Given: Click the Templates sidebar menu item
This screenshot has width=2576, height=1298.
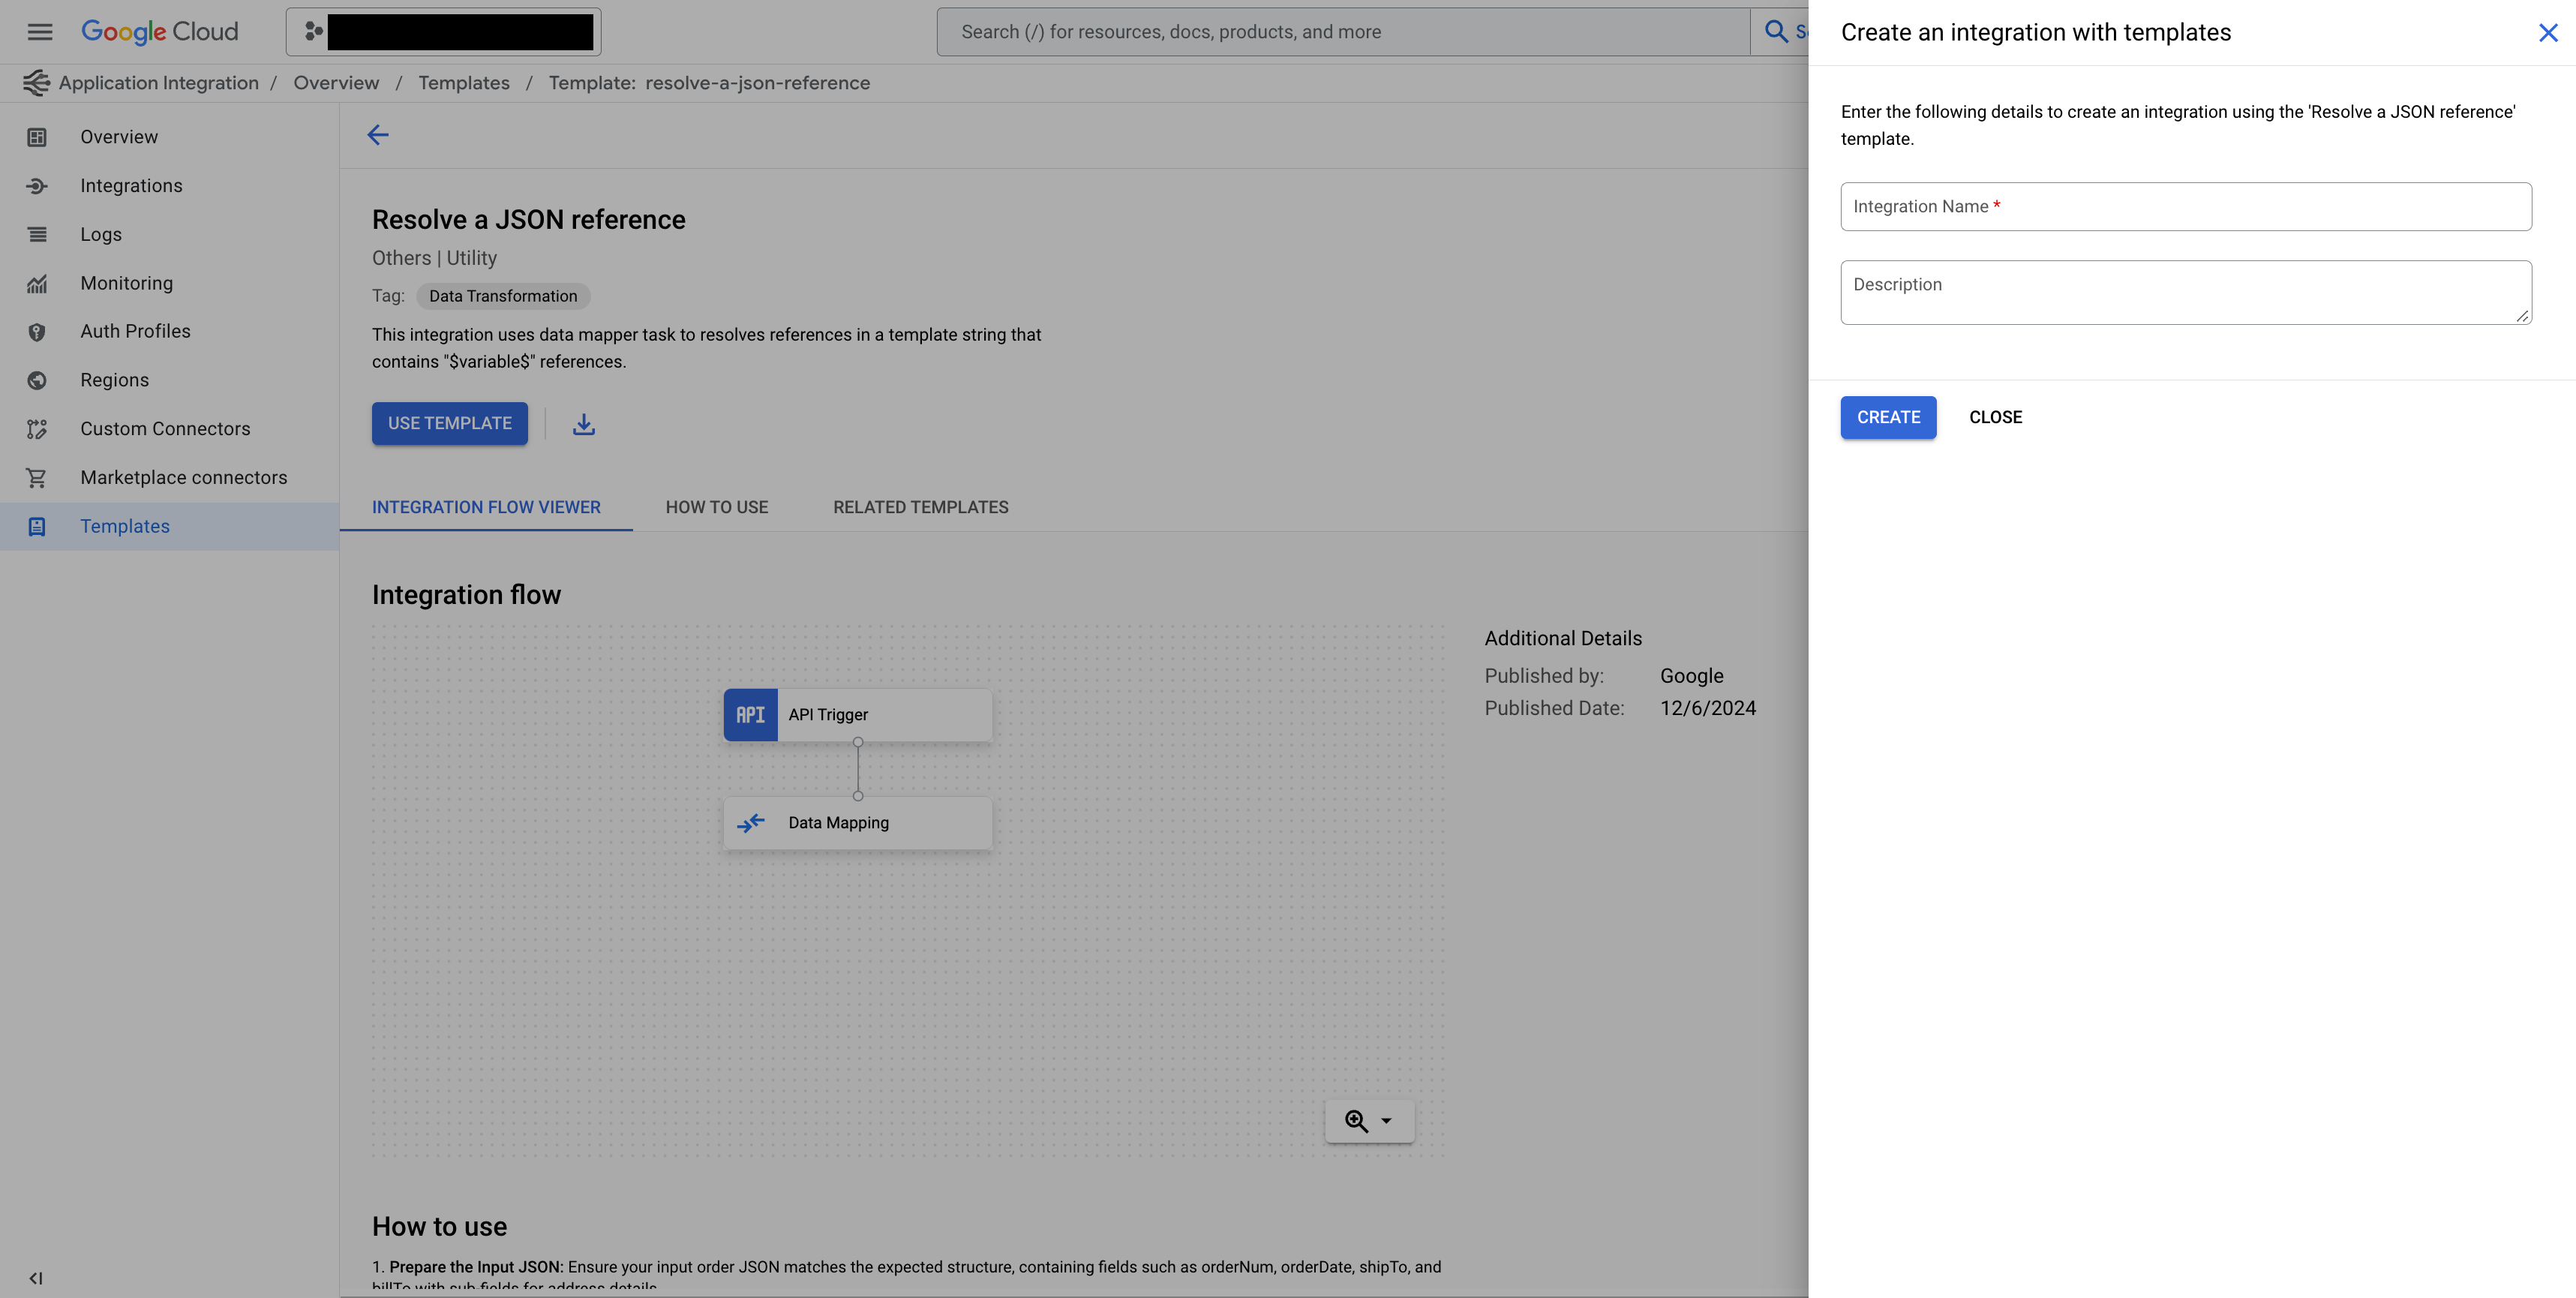Looking at the screenshot, I should [x=124, y=527].
